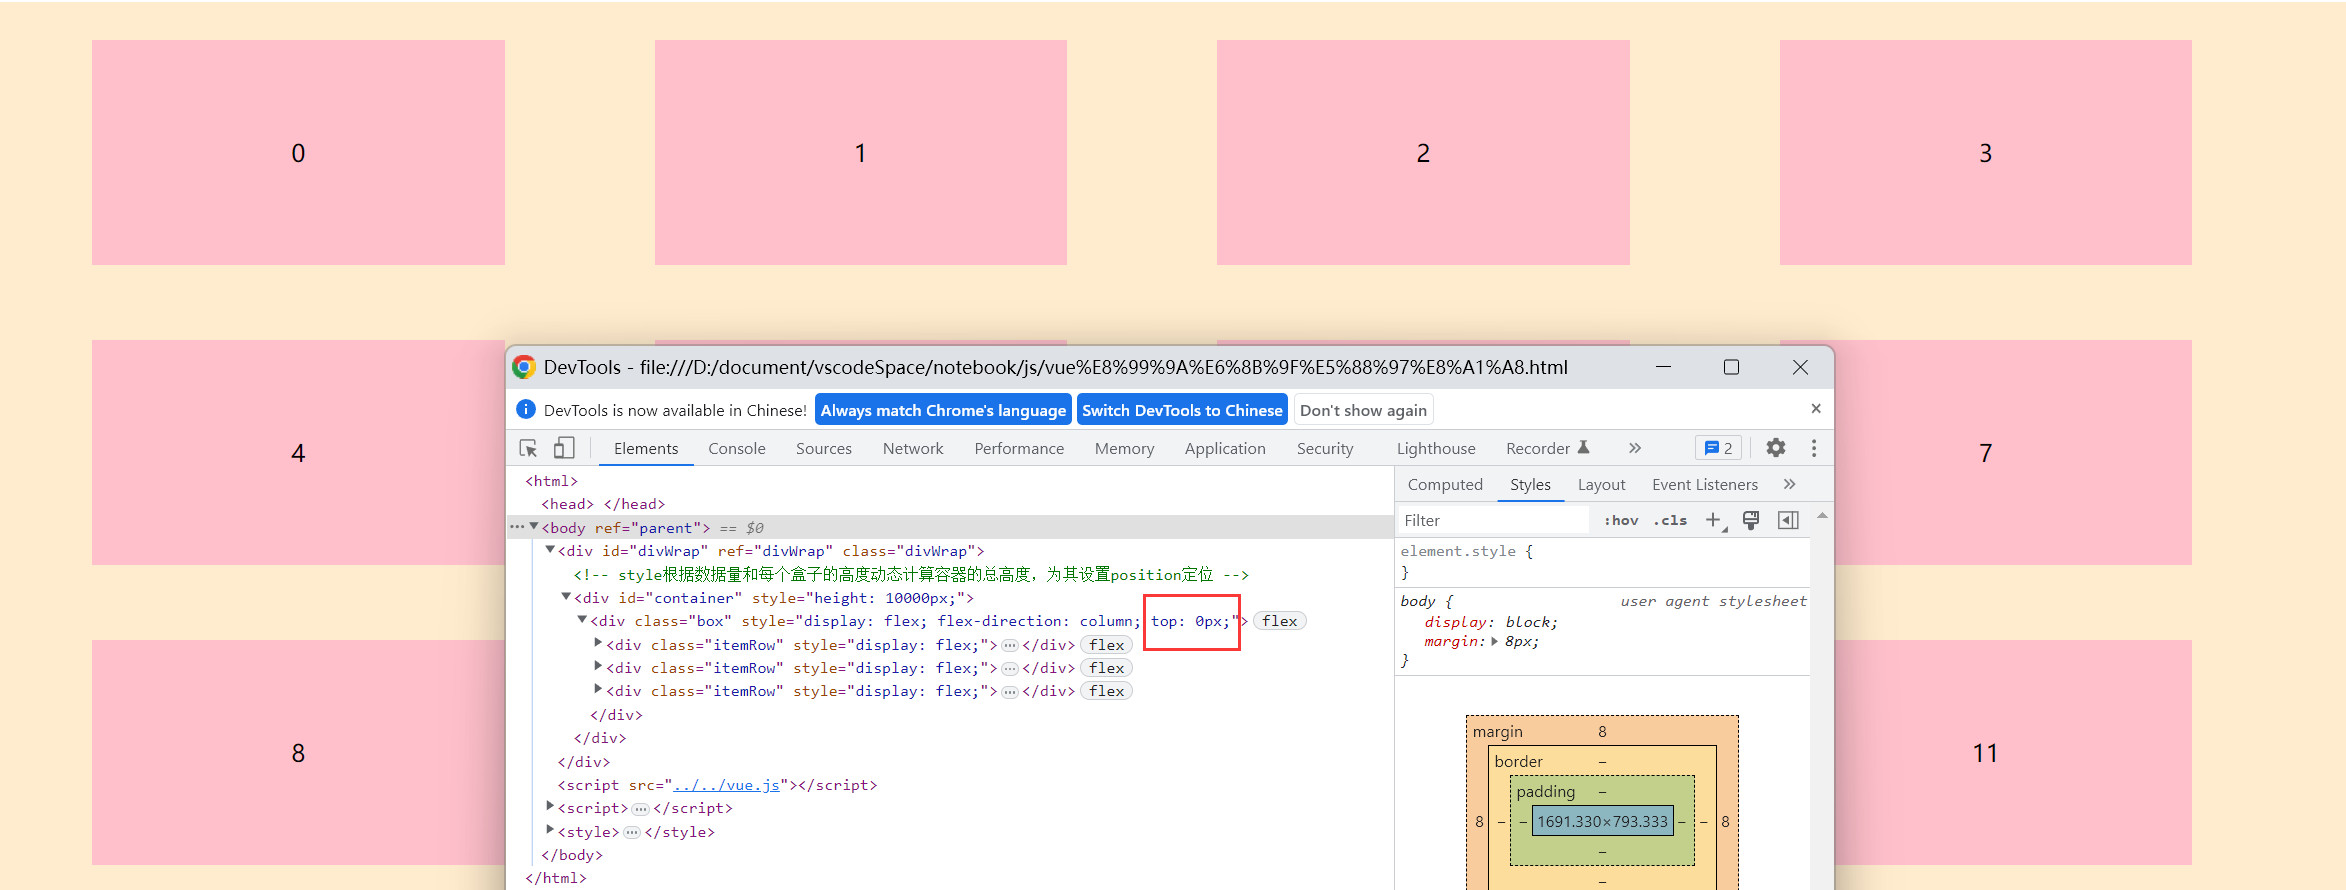
Task: Click the box model content size 1691.330×793.333
Action: (x=1602, y=821)
